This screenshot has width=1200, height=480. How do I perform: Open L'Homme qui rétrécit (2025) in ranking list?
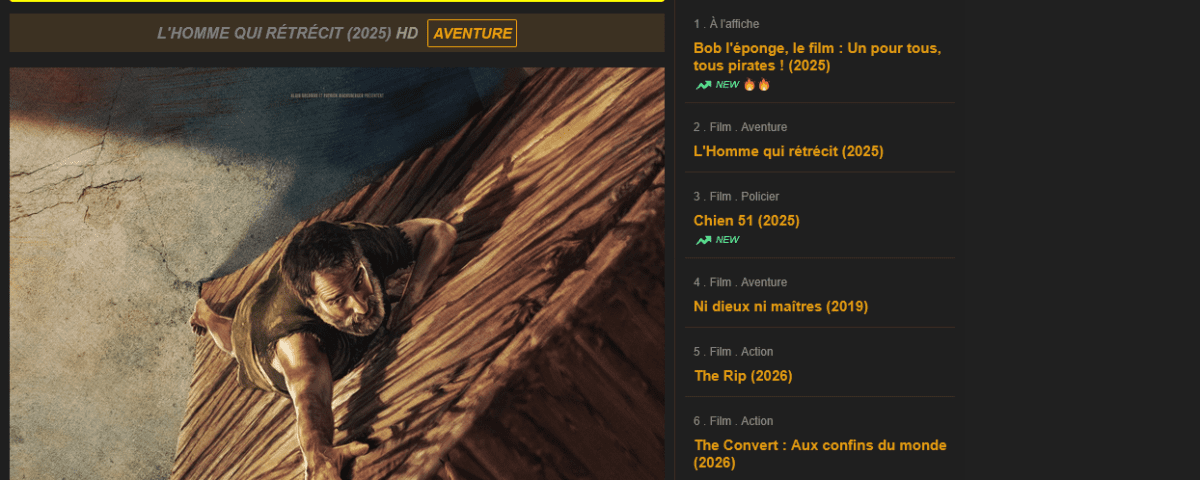click(x=788, y=151)
